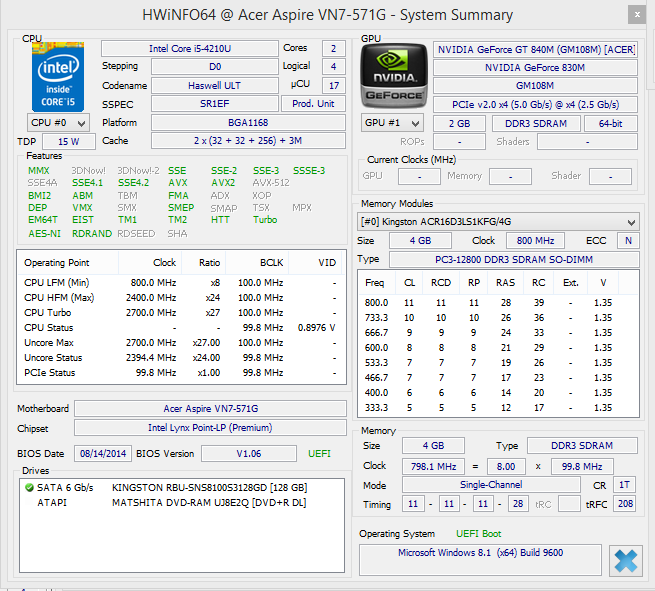Click the green UEFI Boot label

478,534
